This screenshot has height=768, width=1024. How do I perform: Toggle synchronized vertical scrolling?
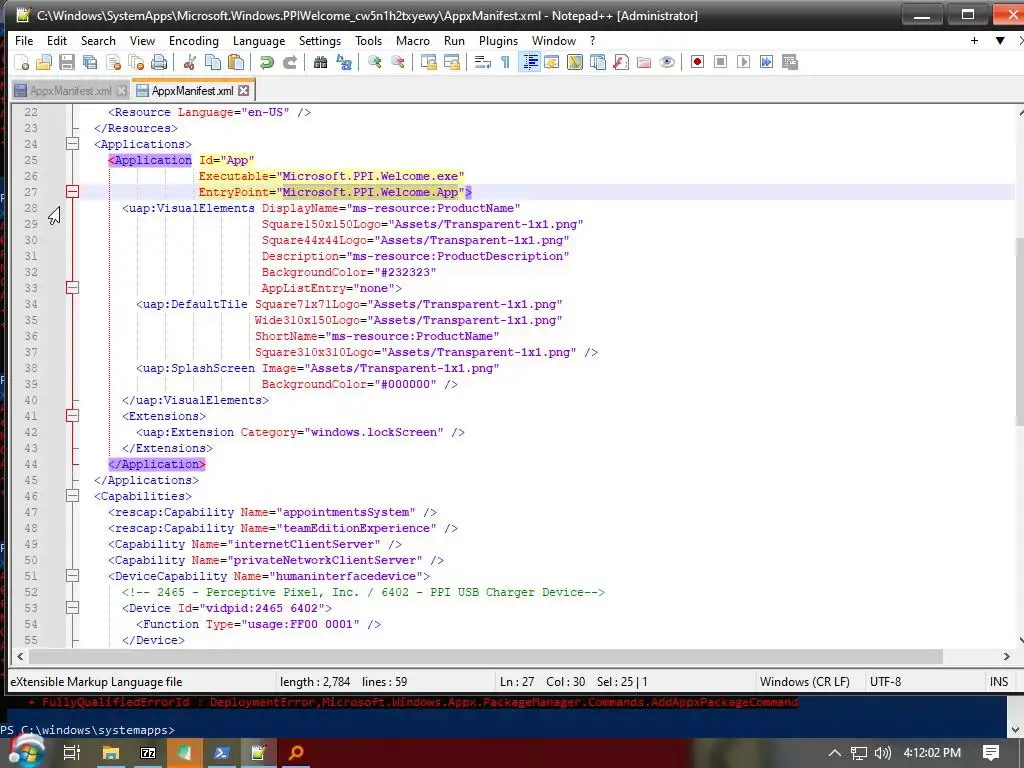tap(428, 62)
